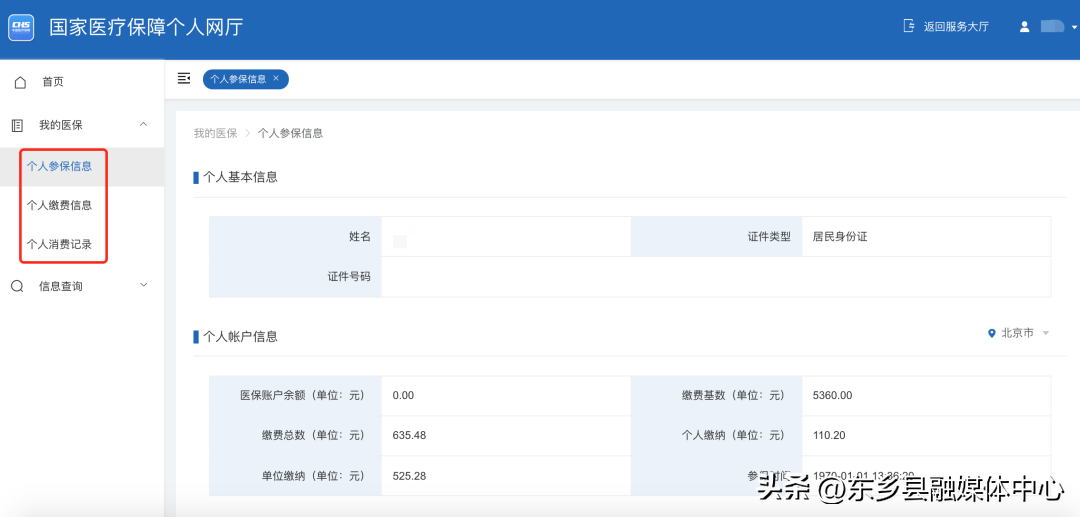Click the Home (首页) house icon
The width and height of the screenshot is (1080, 517).
20,82
